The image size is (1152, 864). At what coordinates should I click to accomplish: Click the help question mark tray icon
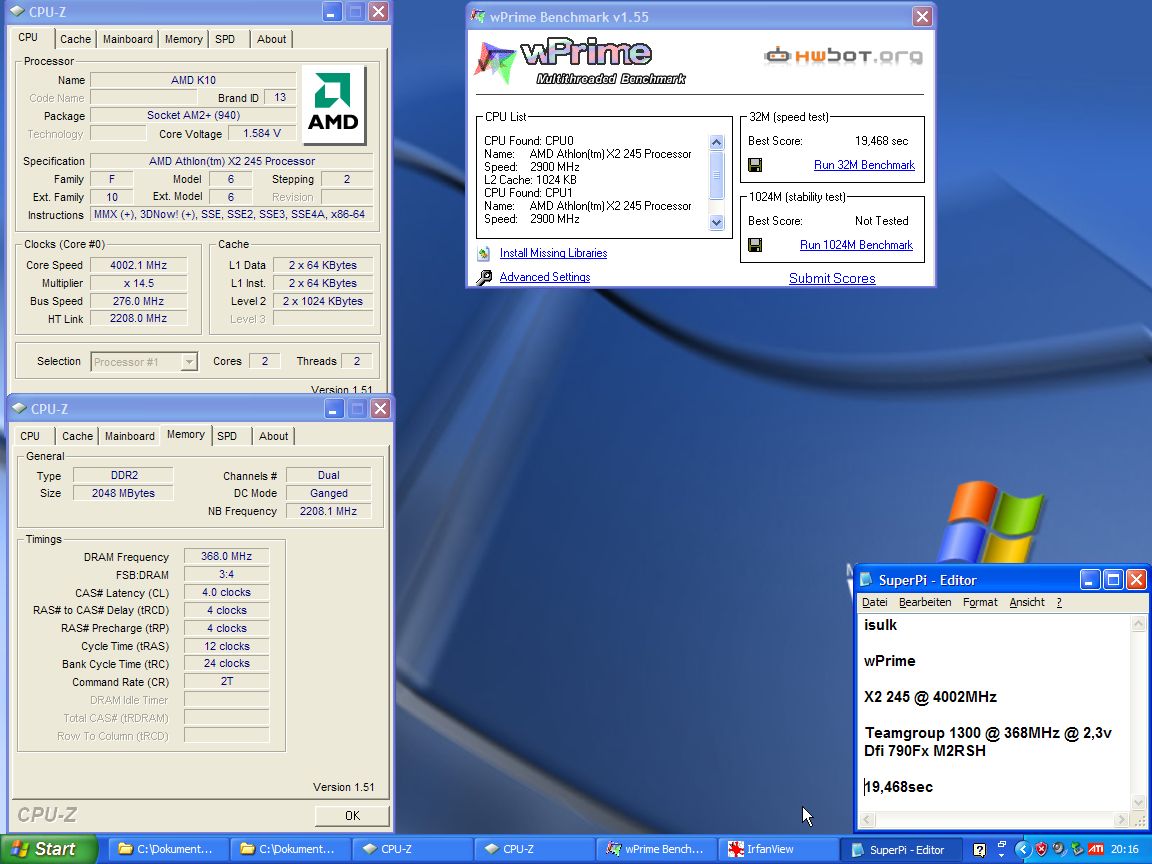coord(979,849)
